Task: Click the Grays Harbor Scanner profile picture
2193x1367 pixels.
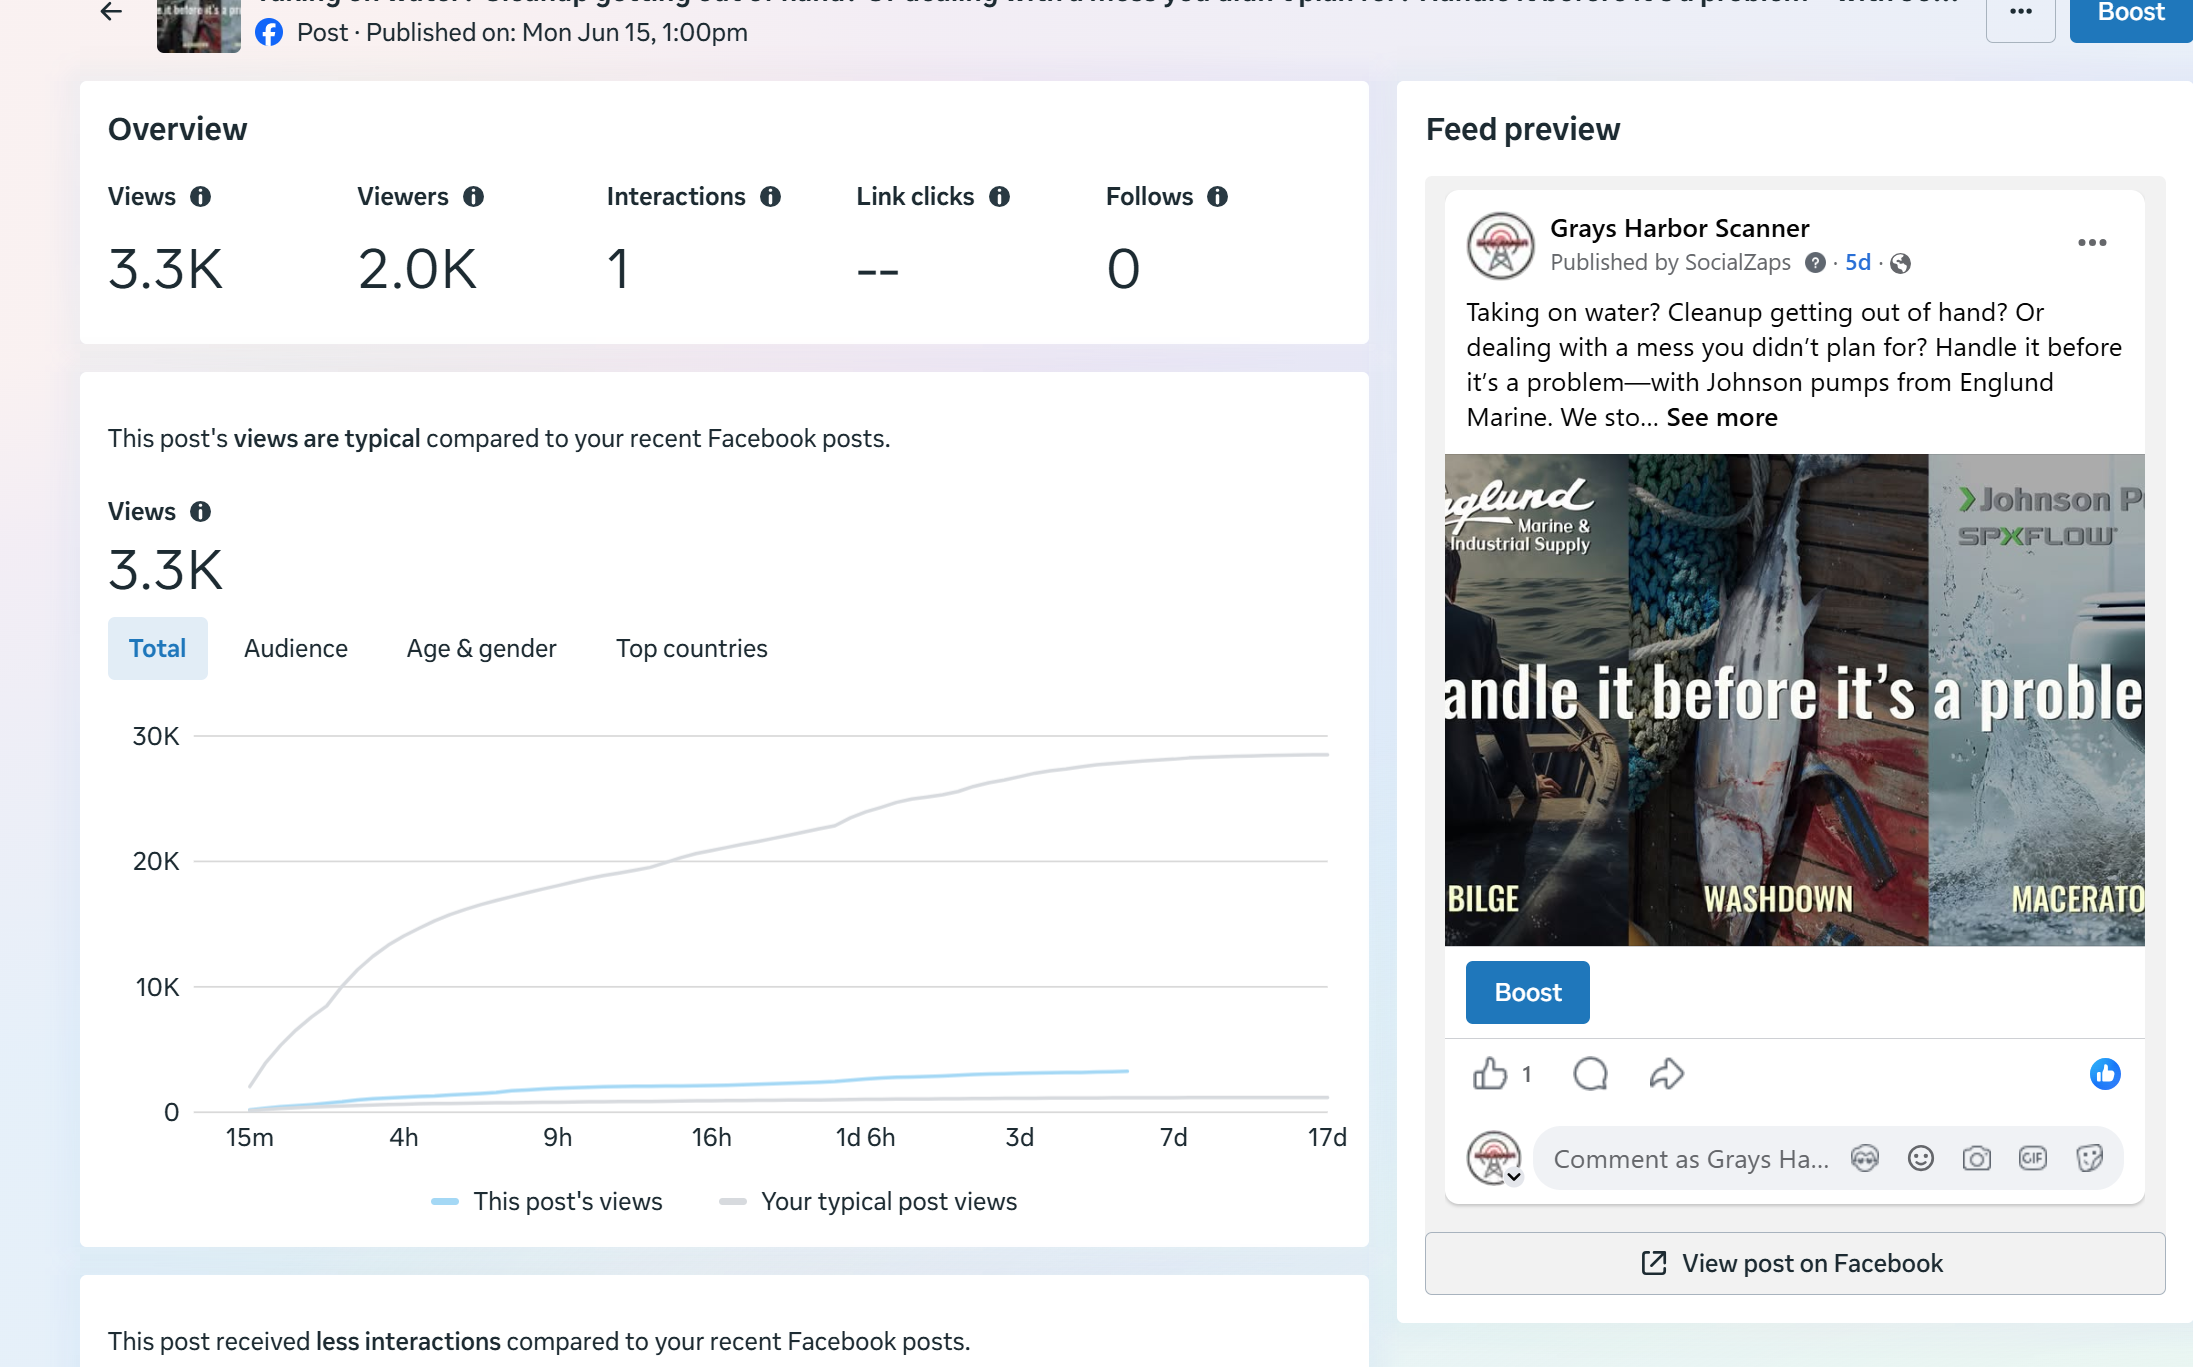Action: coord(1500,246)
